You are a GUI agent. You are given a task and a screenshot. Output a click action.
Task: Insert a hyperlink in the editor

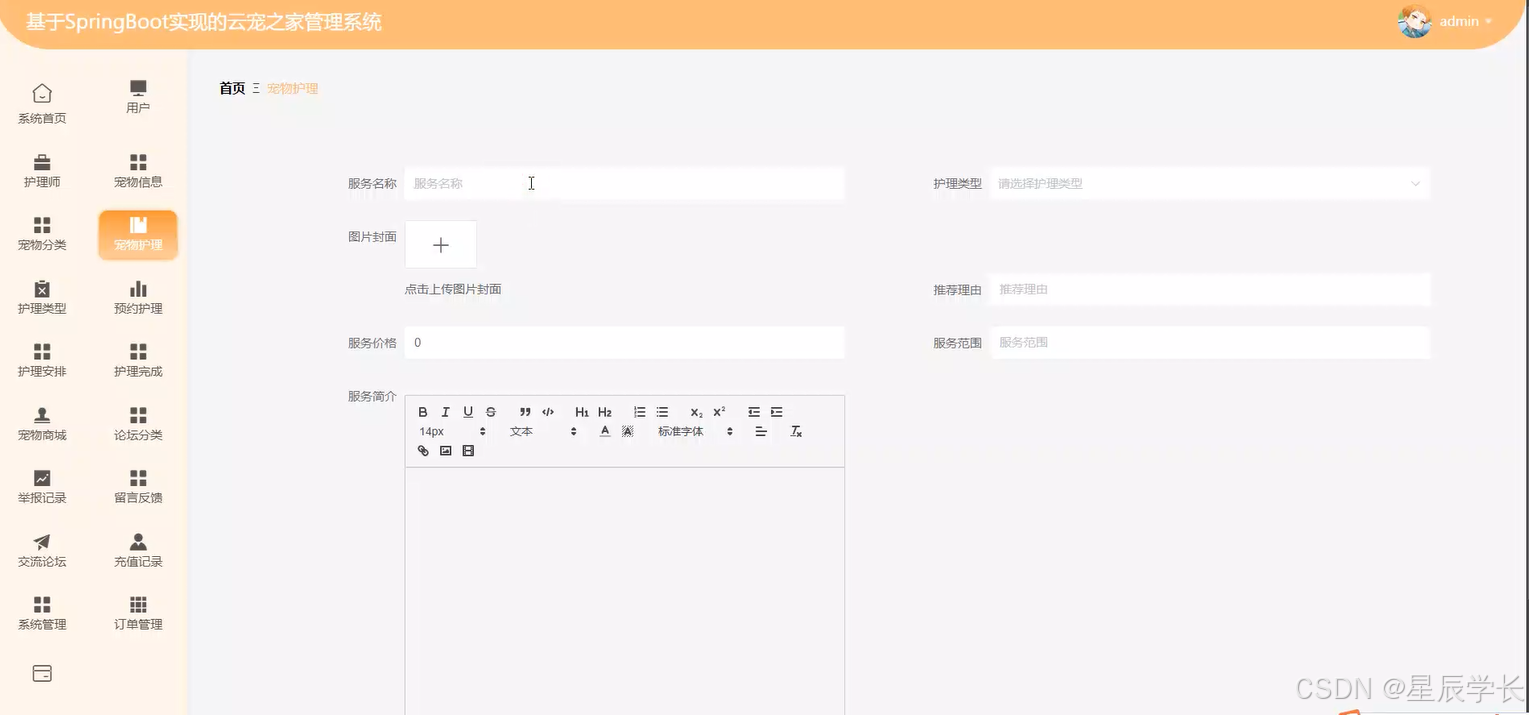tap(423, 451)
